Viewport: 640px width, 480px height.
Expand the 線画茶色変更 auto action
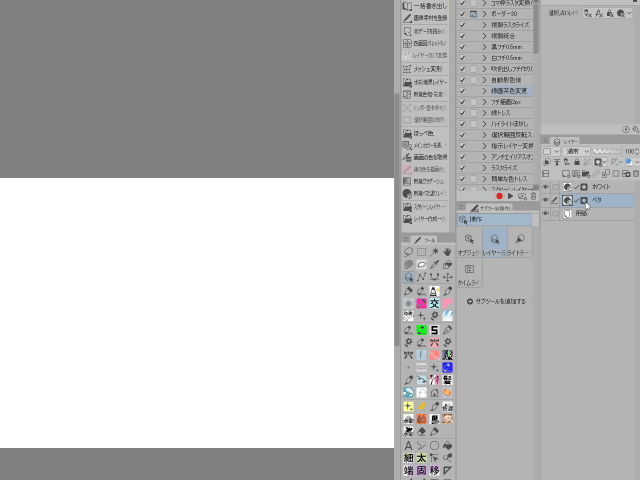point(484,91)
